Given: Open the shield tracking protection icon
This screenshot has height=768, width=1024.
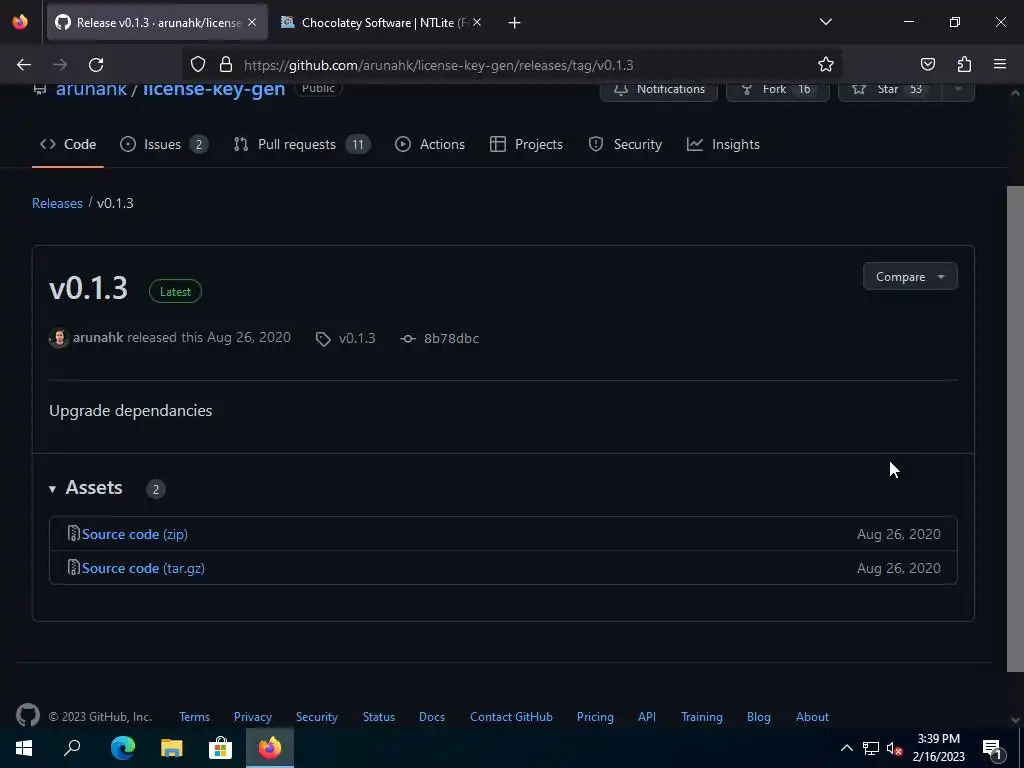Looking at the screenshot, I should 198,65.
